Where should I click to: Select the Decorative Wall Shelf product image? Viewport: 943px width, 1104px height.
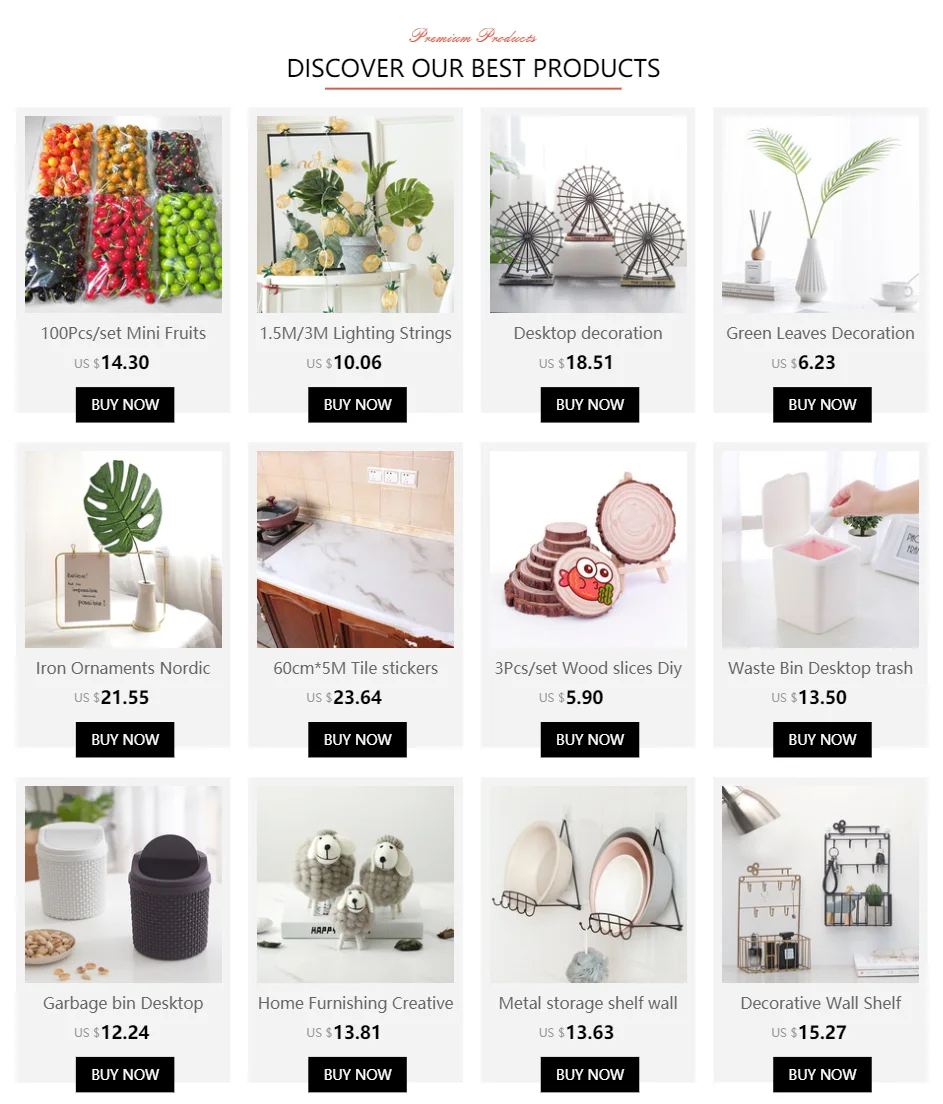point(820,884)
